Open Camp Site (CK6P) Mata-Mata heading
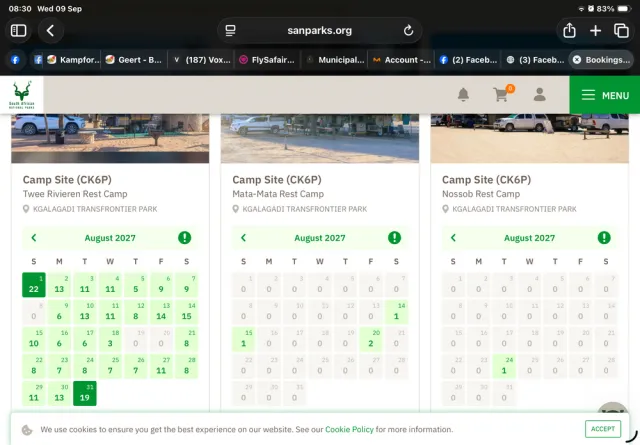 (x=277, y=180)
